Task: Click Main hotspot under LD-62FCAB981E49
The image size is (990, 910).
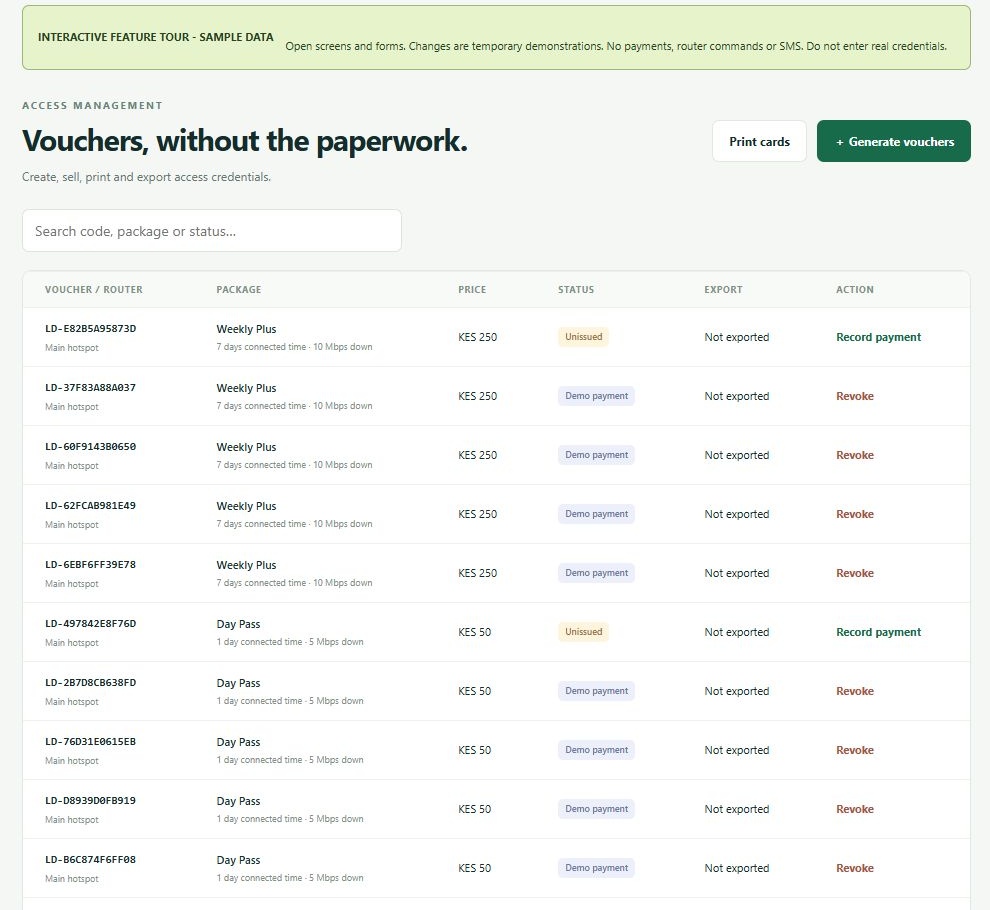Action: 71,525
